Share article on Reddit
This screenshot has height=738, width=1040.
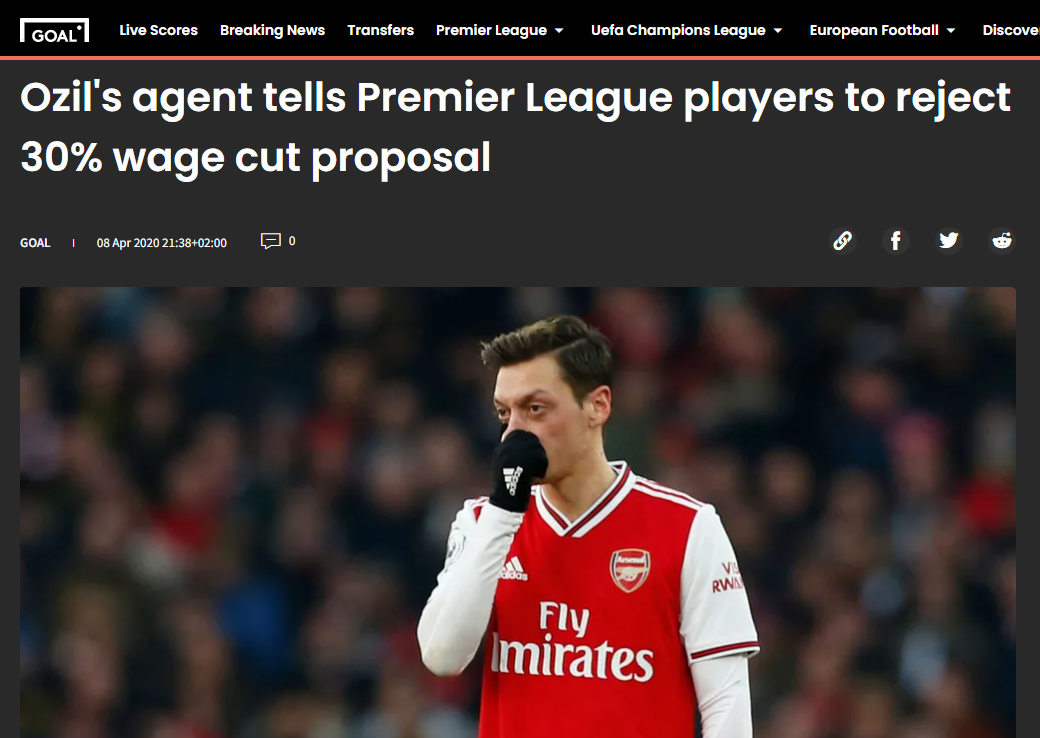1002,240
